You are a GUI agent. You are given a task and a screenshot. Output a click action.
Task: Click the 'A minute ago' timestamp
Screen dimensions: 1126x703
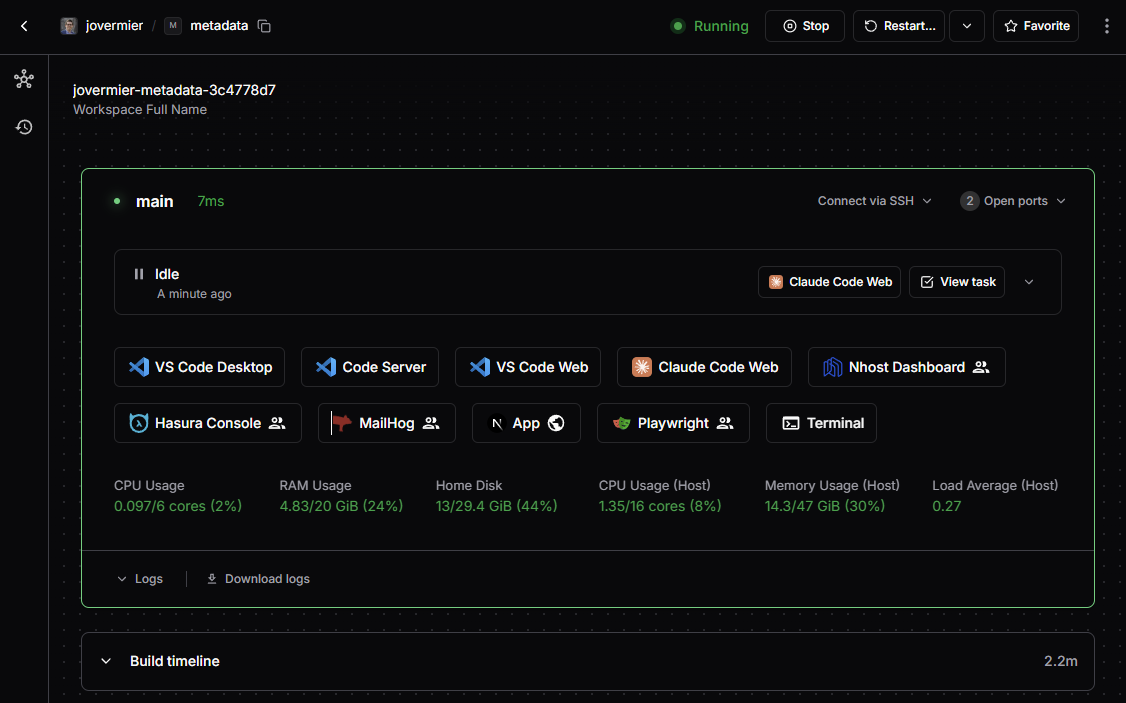pos(195,294)
